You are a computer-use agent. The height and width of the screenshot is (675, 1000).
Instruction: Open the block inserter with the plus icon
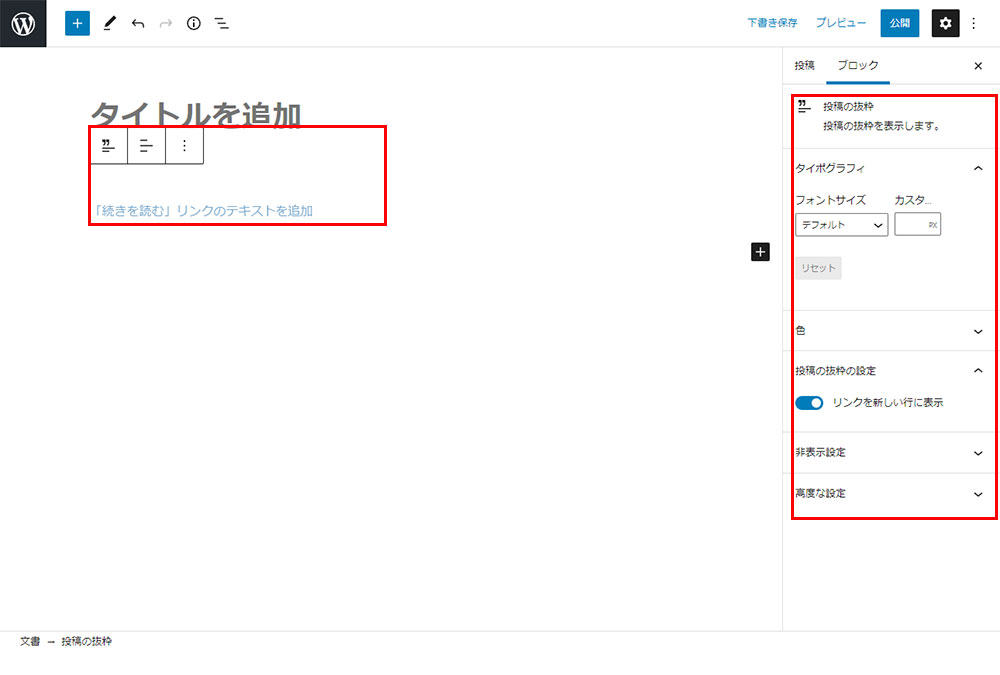coord(77,22)
